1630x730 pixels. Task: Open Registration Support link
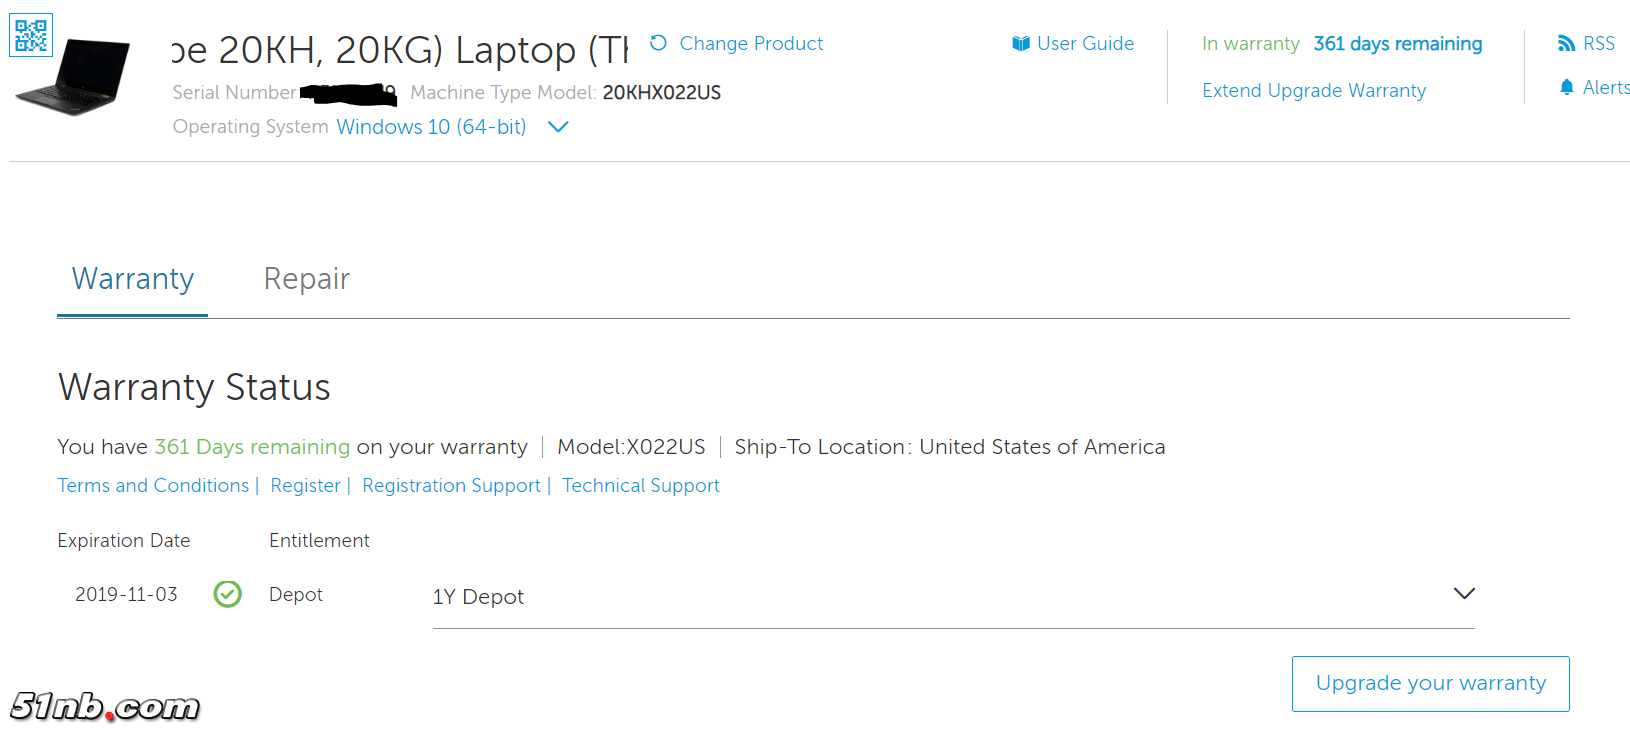[451, 485]
